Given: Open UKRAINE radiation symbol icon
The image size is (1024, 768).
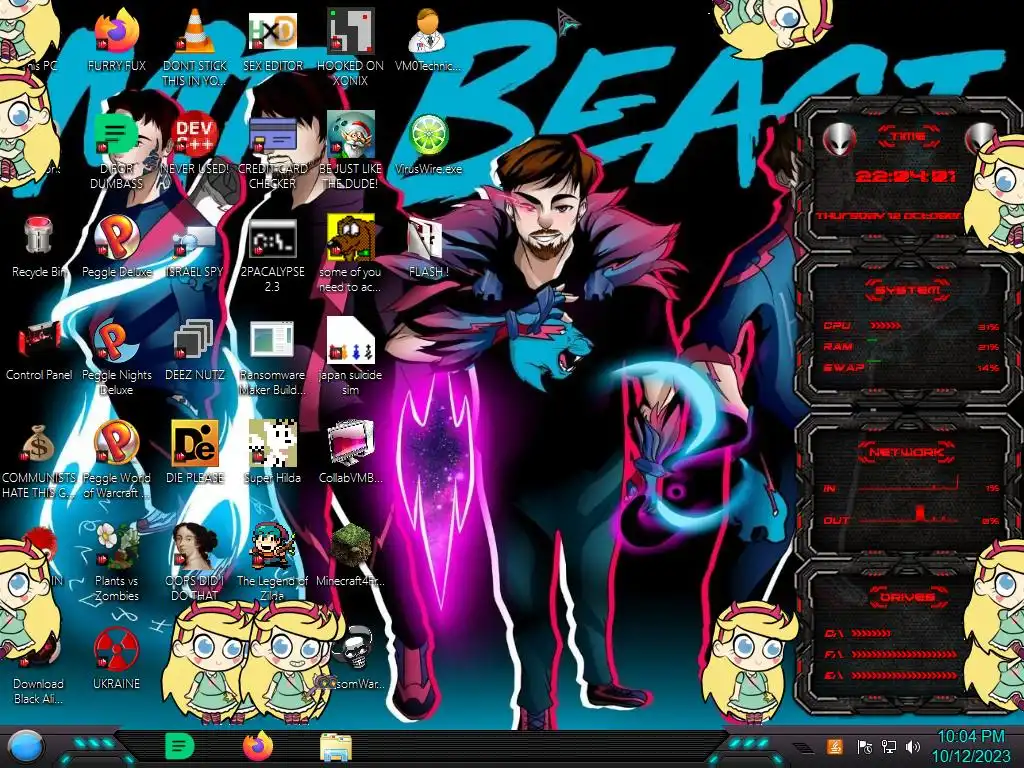Looking at the screenshot, I should [x=116, y=649].
